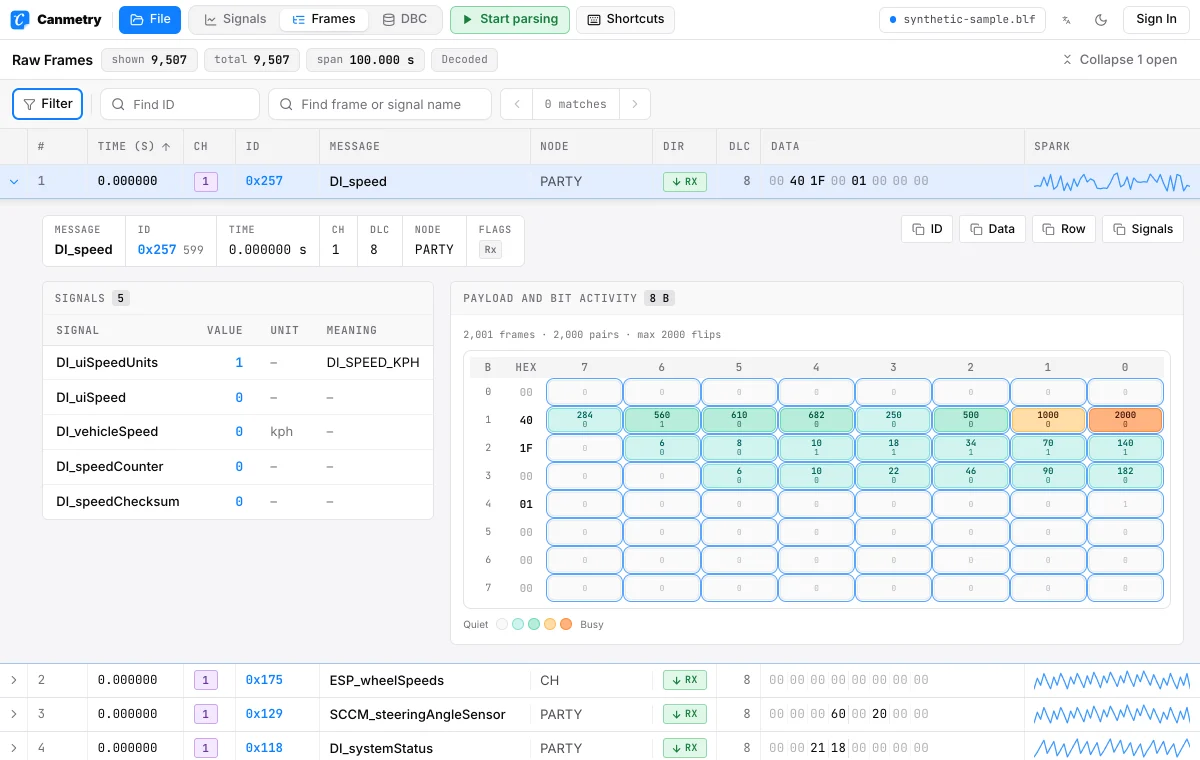Toggle dark mode moon icon
Image resolution: width=1200 pixels, height=760 pixels.
pyautogui.click(x=1101, y=19)
